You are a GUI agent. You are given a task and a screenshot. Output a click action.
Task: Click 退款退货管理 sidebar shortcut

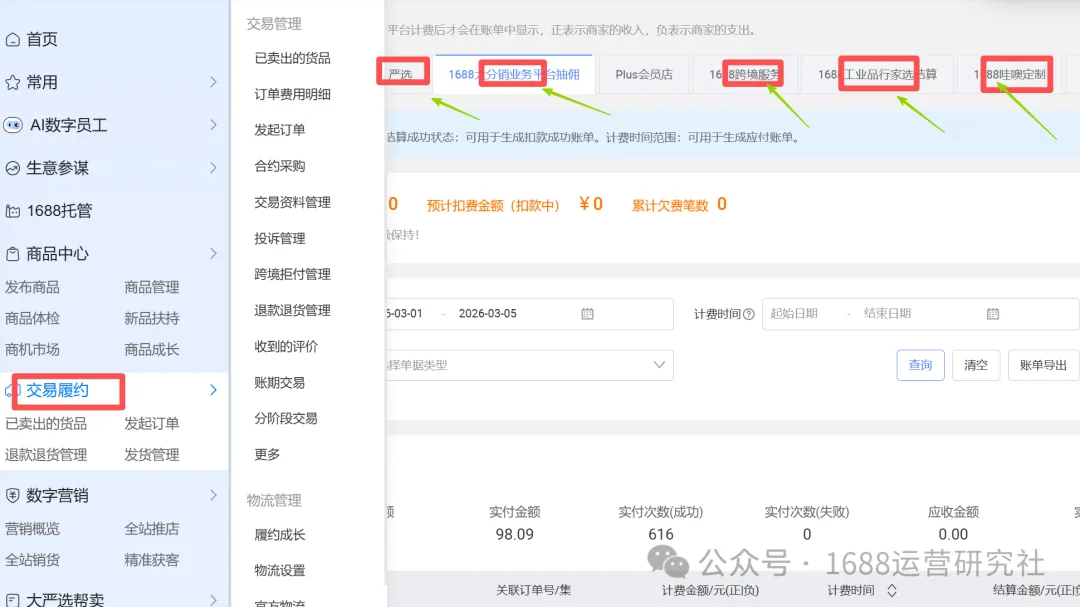(46, 455)
